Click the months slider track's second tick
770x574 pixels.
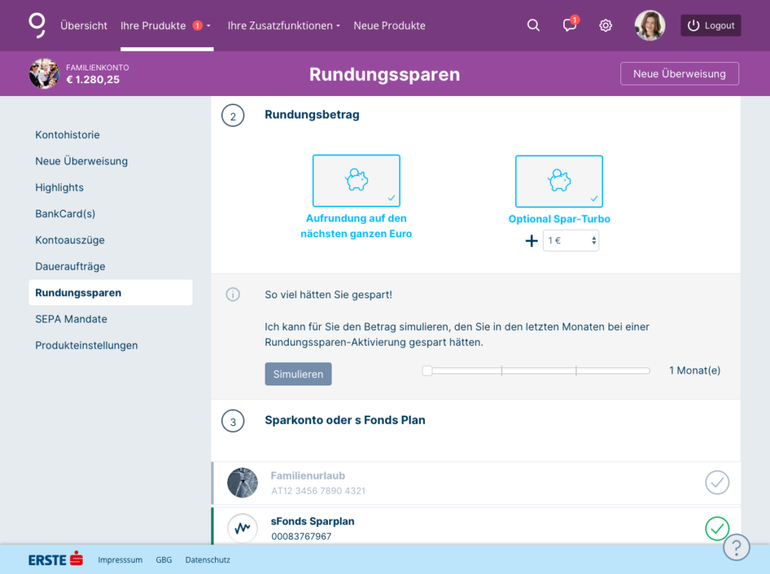coord(576,371)
